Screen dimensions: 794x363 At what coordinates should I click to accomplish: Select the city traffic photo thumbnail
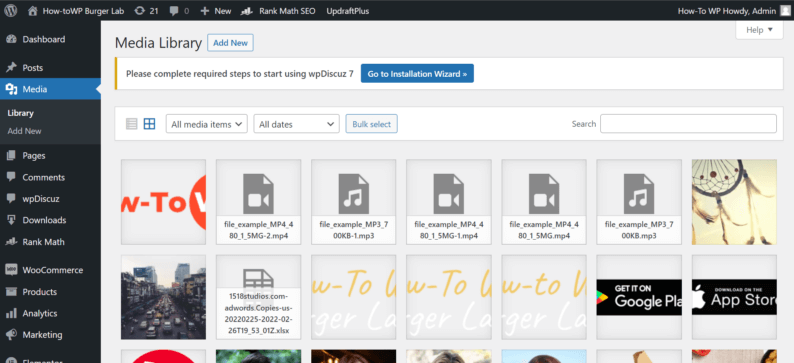[164, 297]
